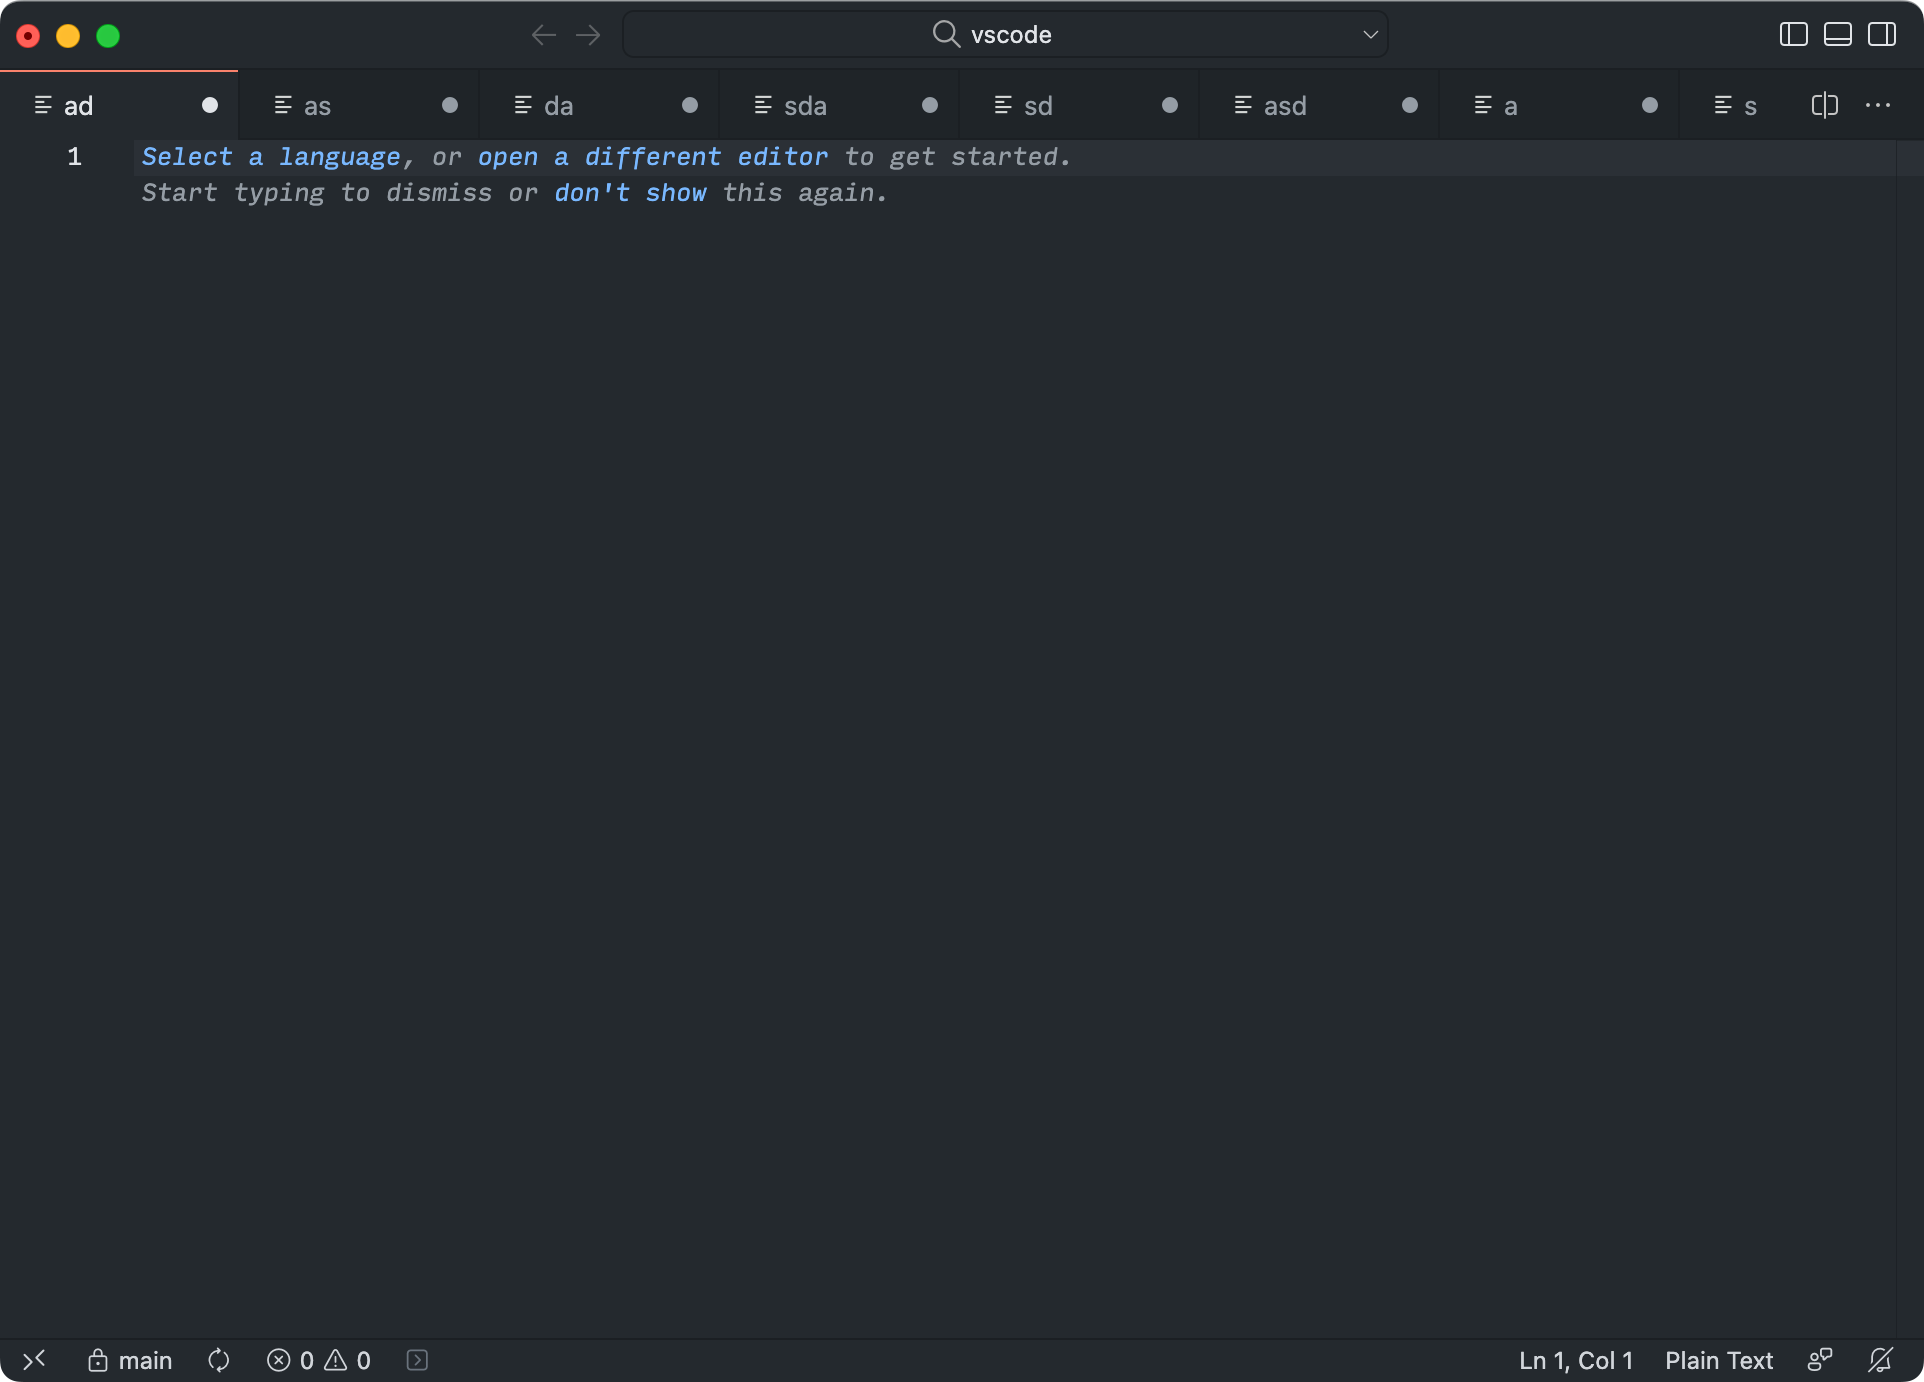This screenshot has height=1382, width=1924.
Task: Toggle the notifications bell with slash
Action: tap(1880, 1360)
